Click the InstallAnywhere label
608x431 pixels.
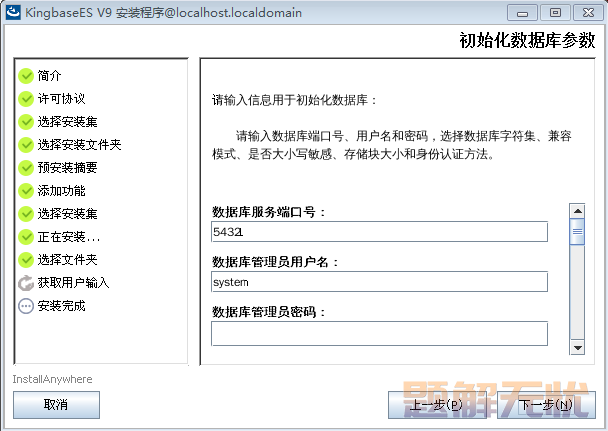(52, 379)
